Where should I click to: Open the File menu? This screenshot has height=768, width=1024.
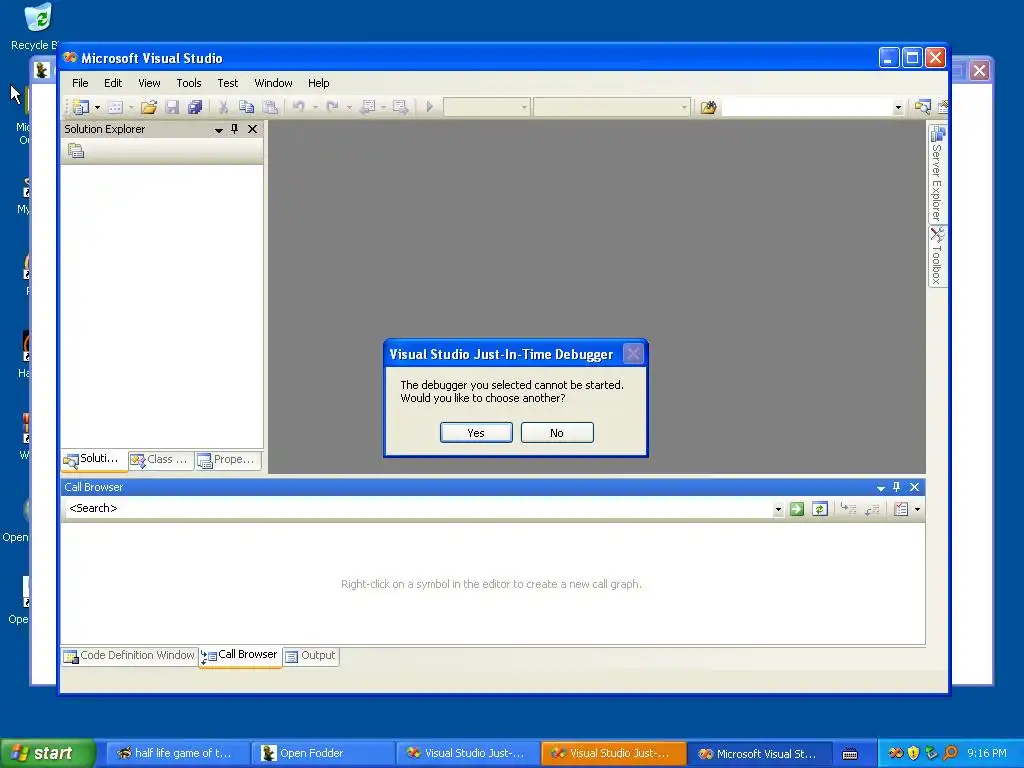pyautogui.click(x=80, y=83)
